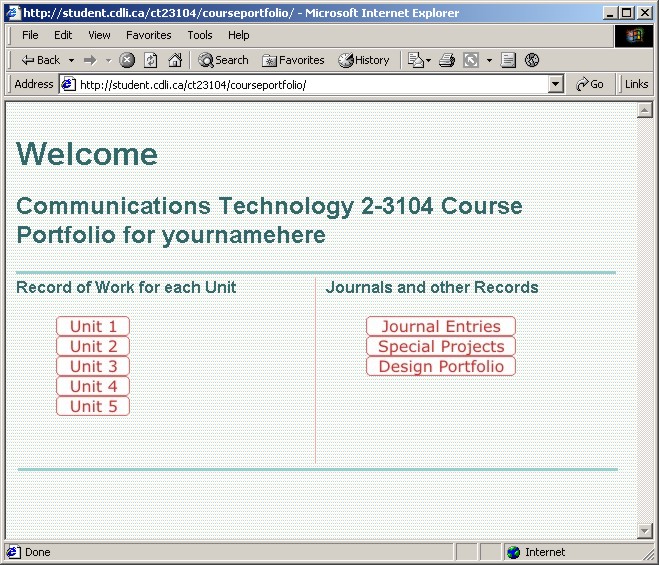The height and width of the screenshot is (565, 659).
Task: Open the Unit 1 link
Action: click(x=93, y=326)
